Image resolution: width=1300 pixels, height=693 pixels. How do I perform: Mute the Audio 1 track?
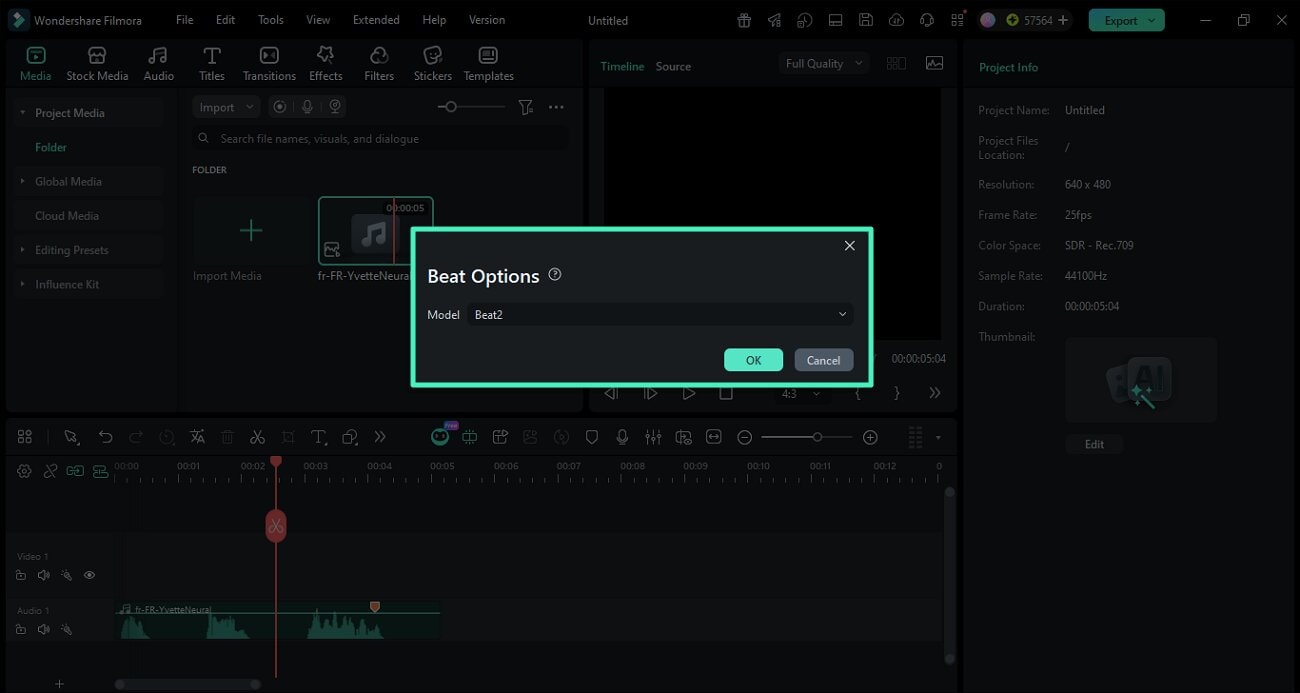point(43,629)
